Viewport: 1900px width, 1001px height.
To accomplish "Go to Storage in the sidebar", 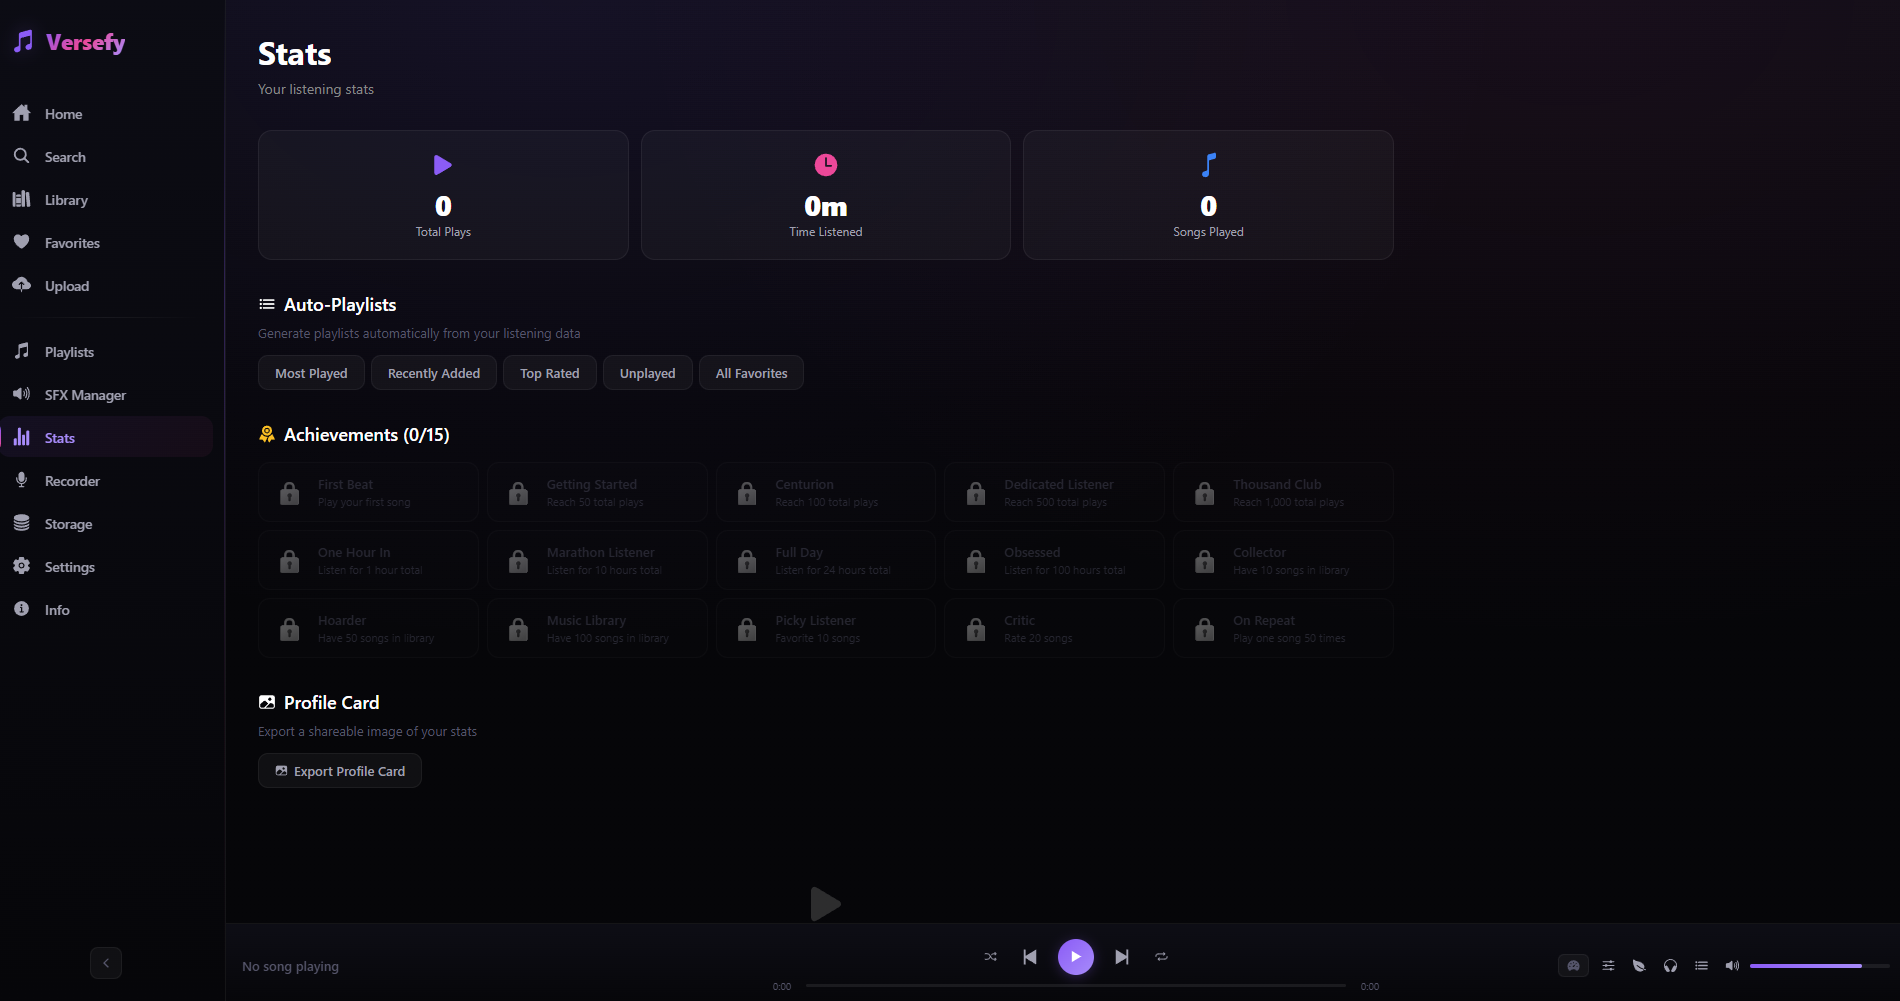I will pos(68,524).
